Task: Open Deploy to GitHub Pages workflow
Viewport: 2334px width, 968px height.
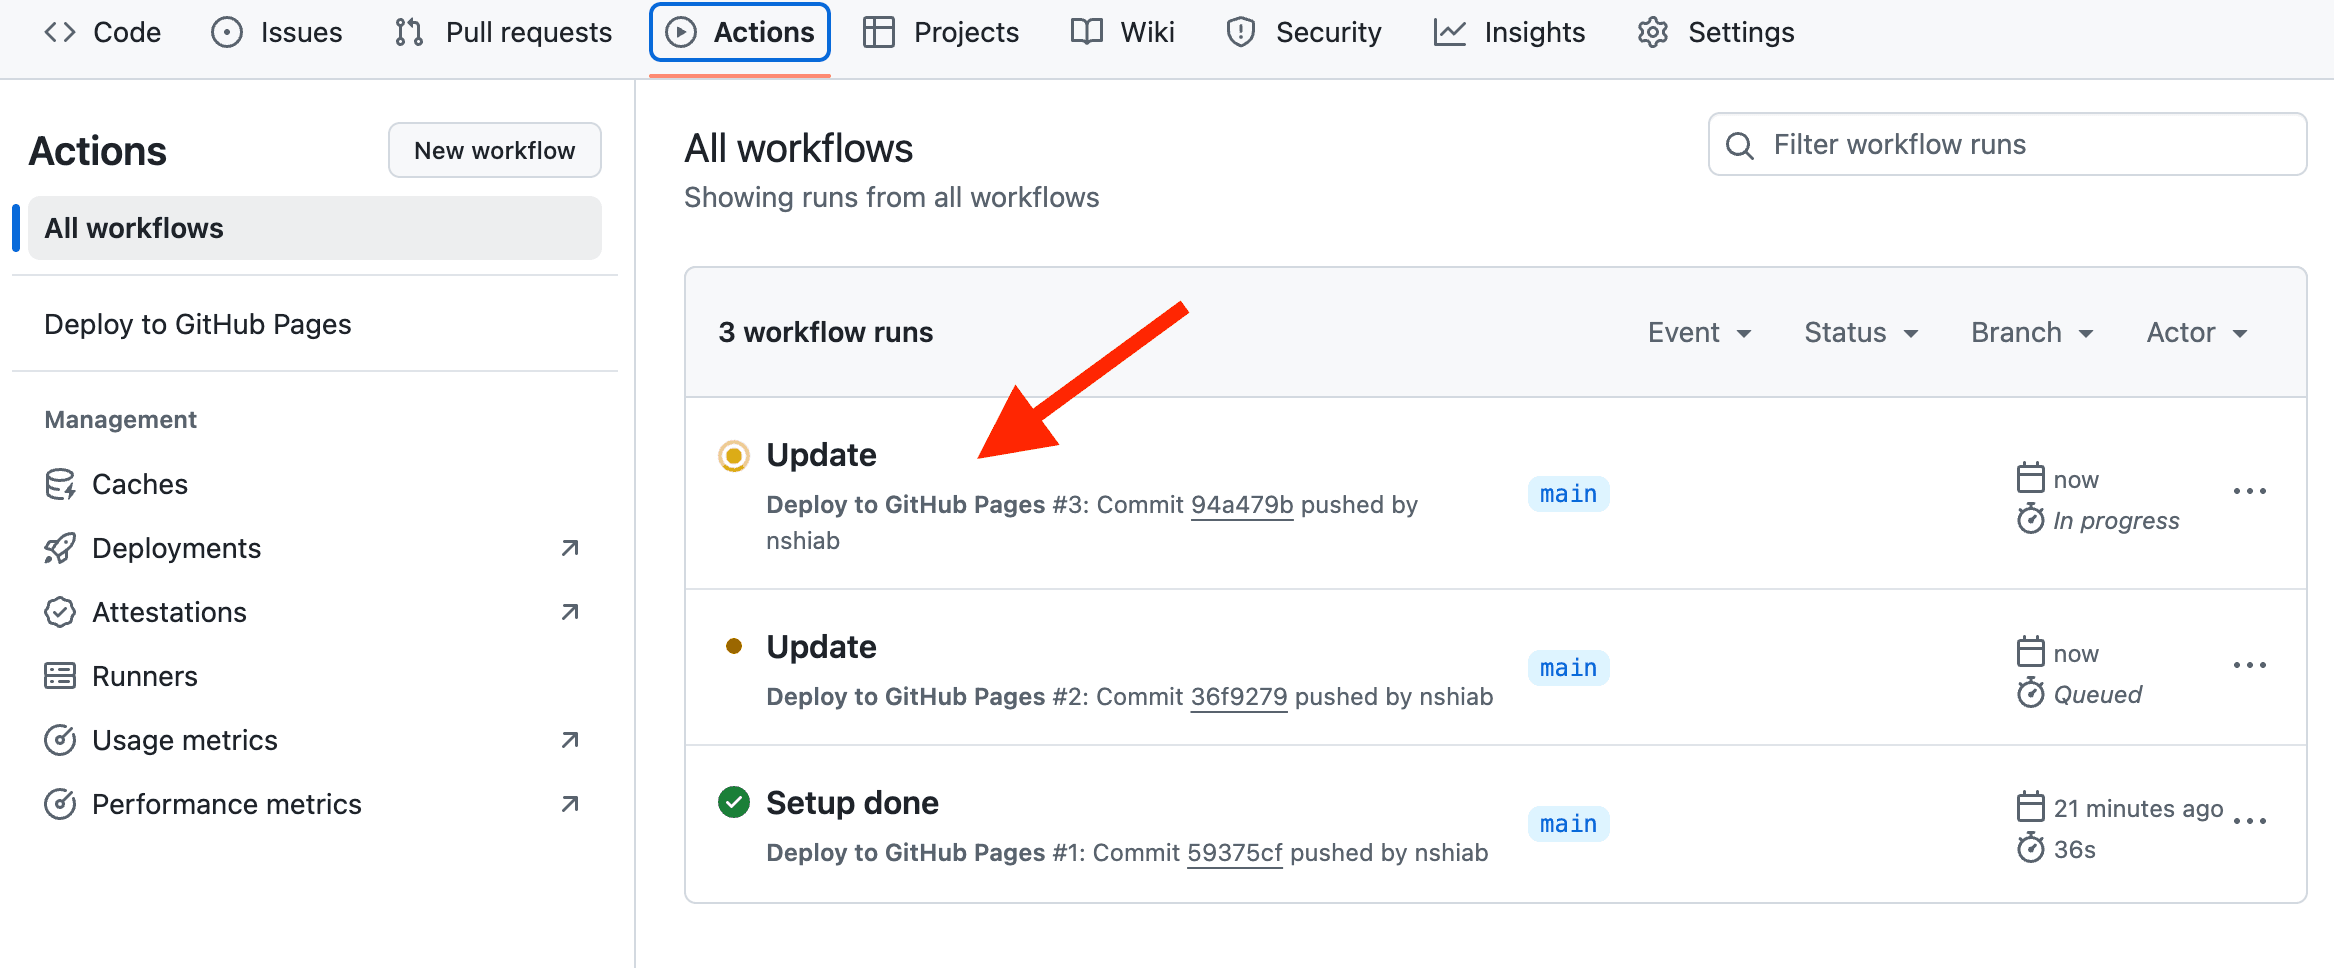Action: click(x=198, y=324)
